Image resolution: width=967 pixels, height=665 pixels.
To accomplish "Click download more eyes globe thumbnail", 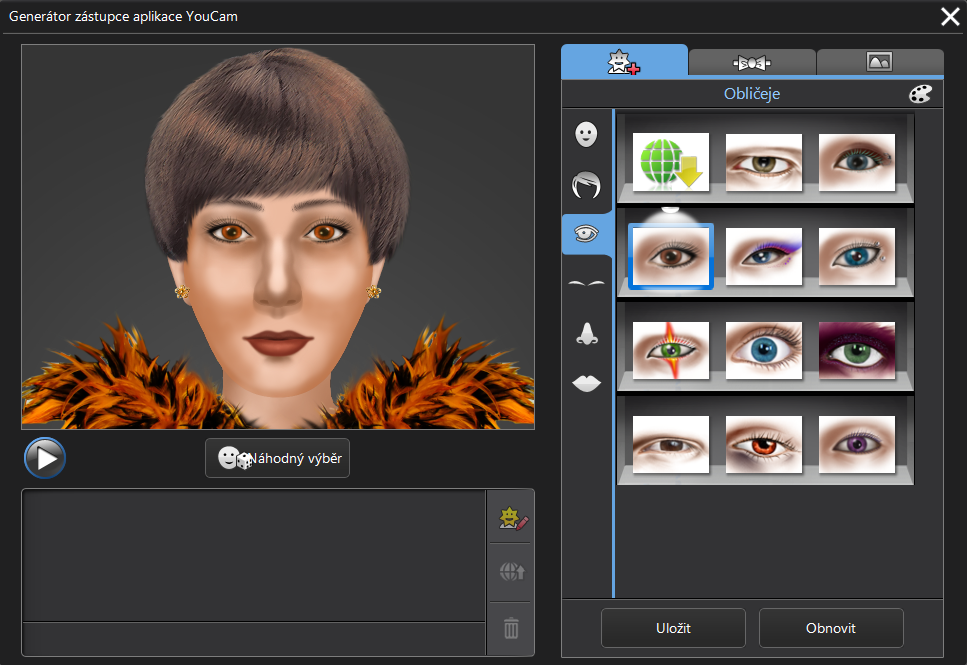I will click(x=671, y=162).
